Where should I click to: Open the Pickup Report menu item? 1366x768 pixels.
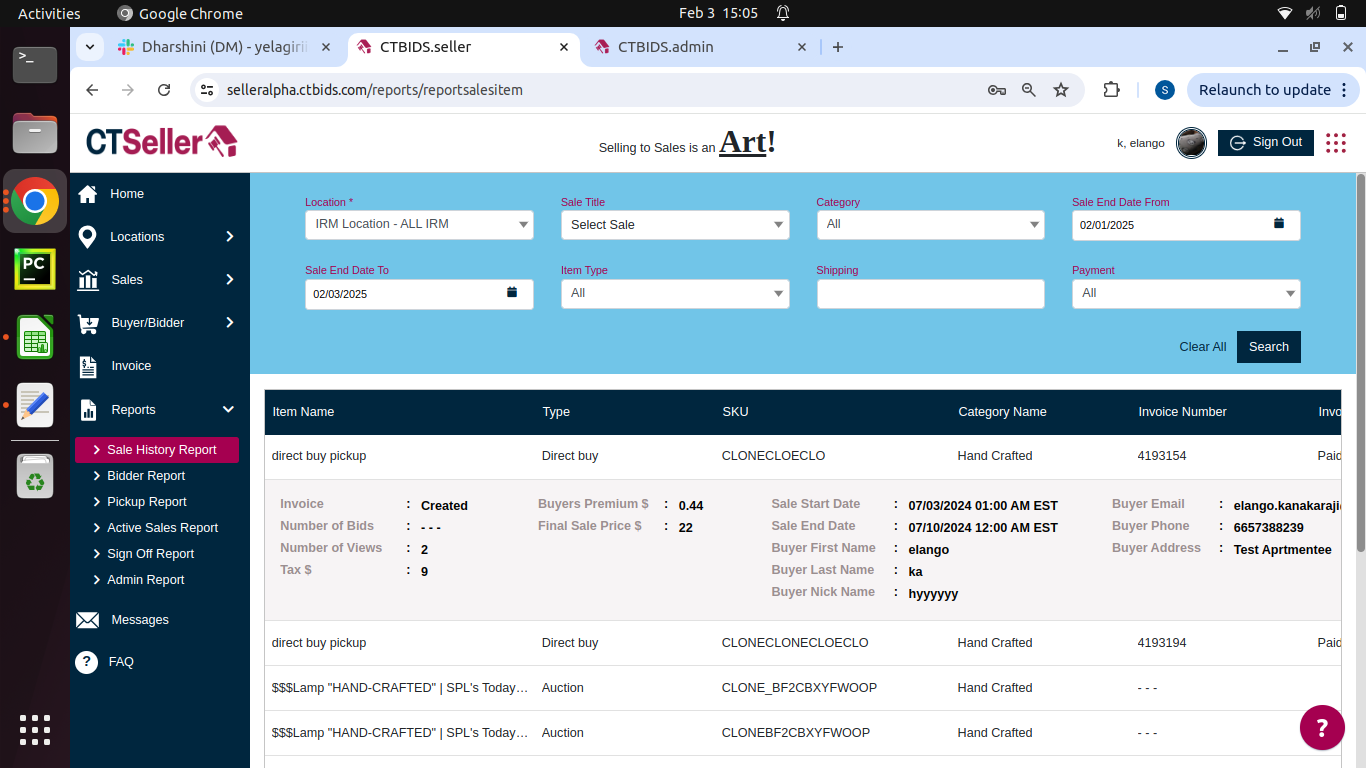[147, 502]
